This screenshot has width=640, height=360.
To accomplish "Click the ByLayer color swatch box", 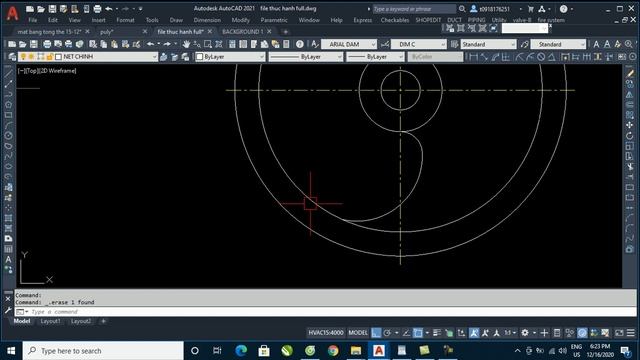I will pyautogui.click(x=200, y=57).
